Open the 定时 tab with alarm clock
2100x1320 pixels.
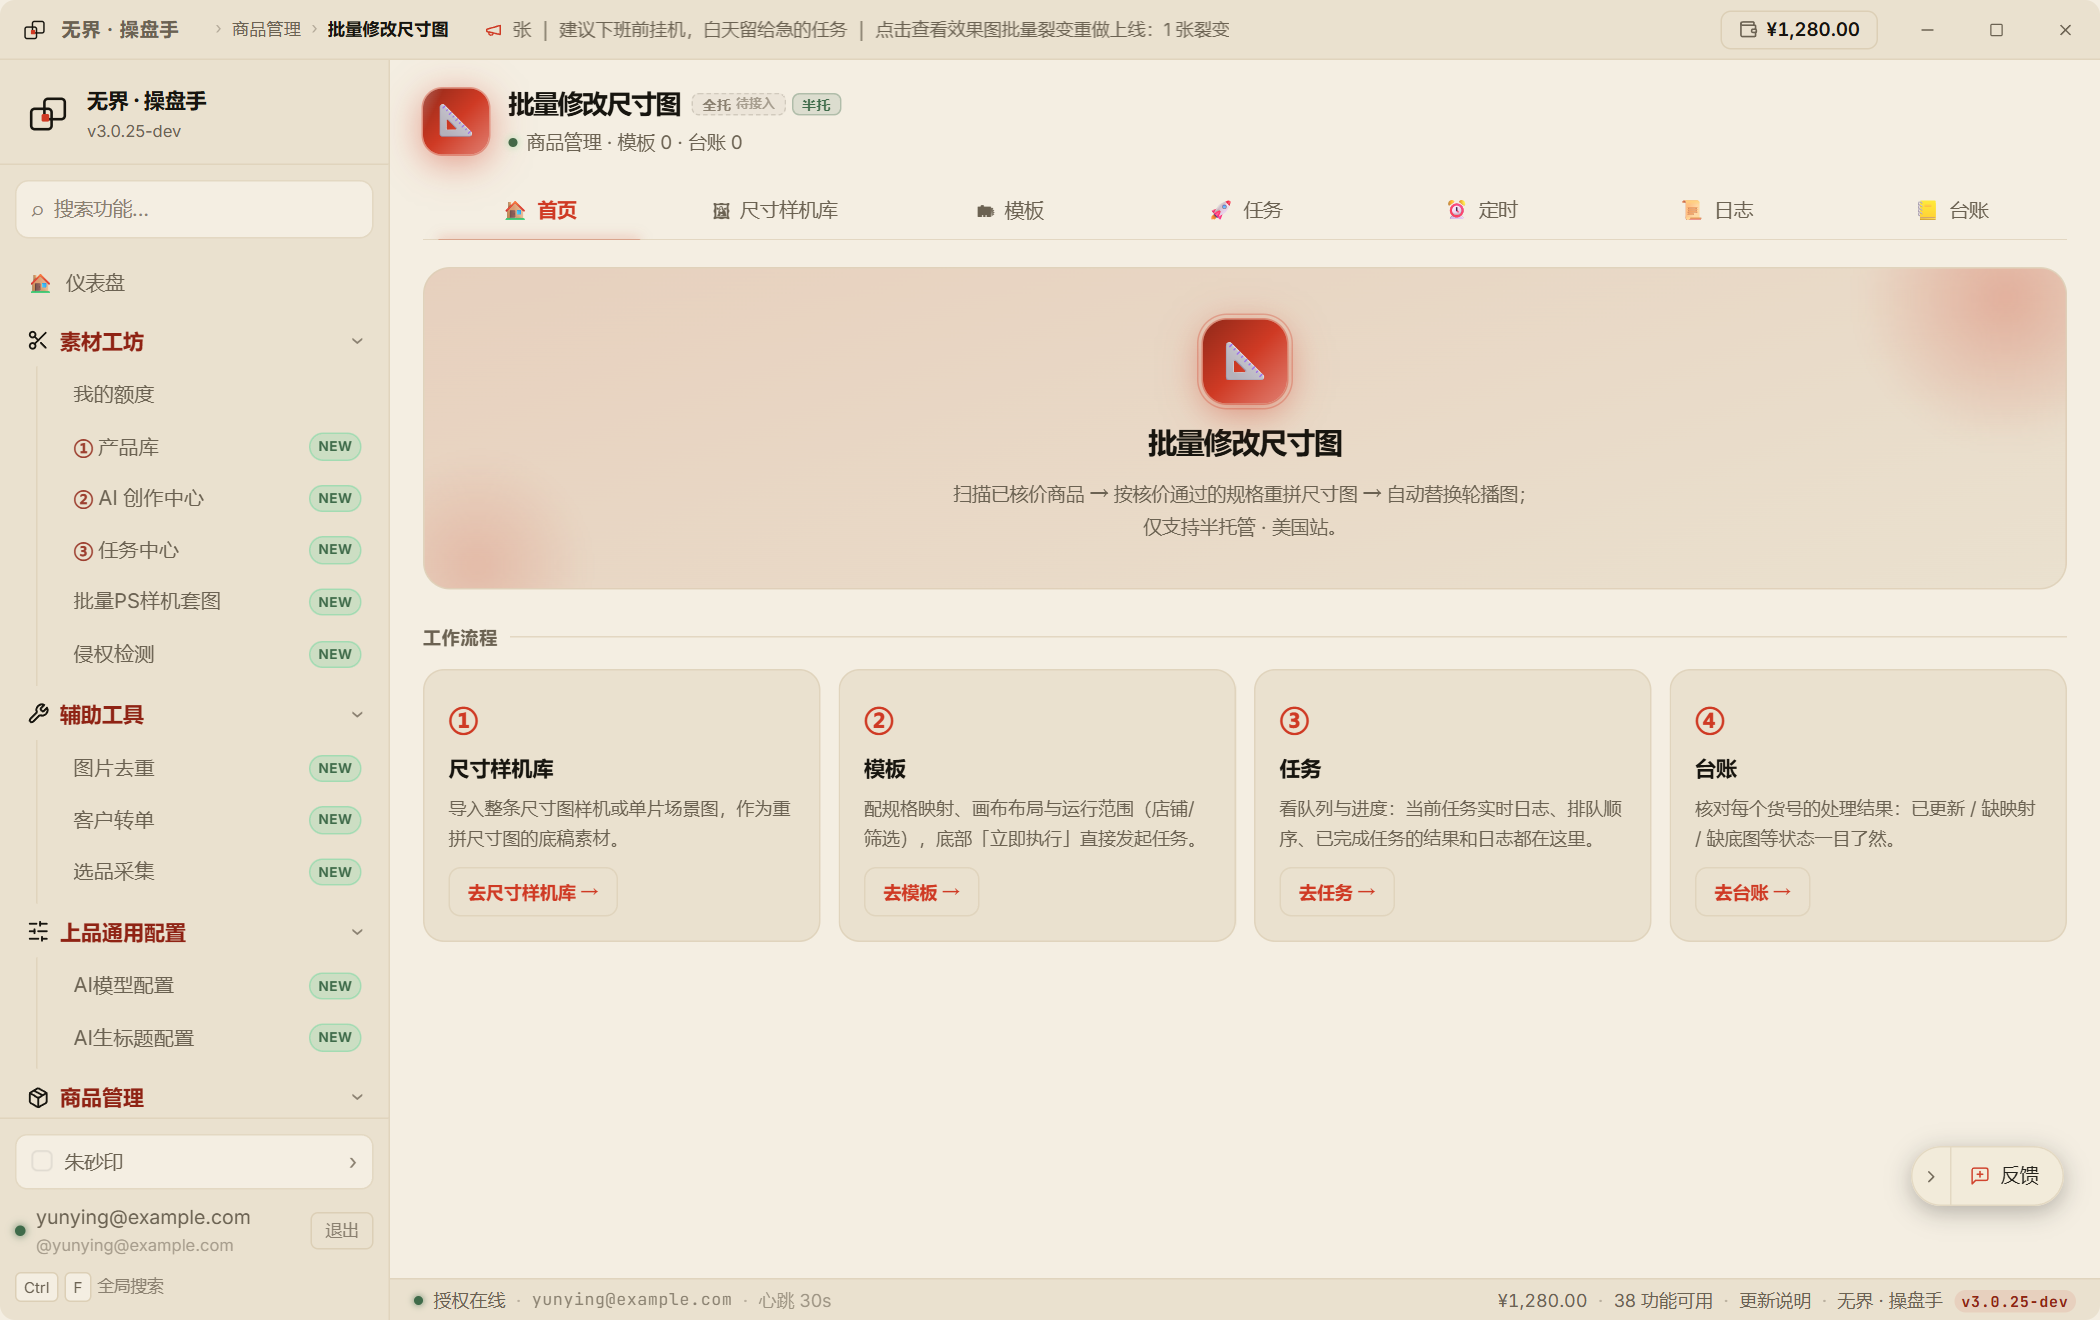coord(1481,210)
